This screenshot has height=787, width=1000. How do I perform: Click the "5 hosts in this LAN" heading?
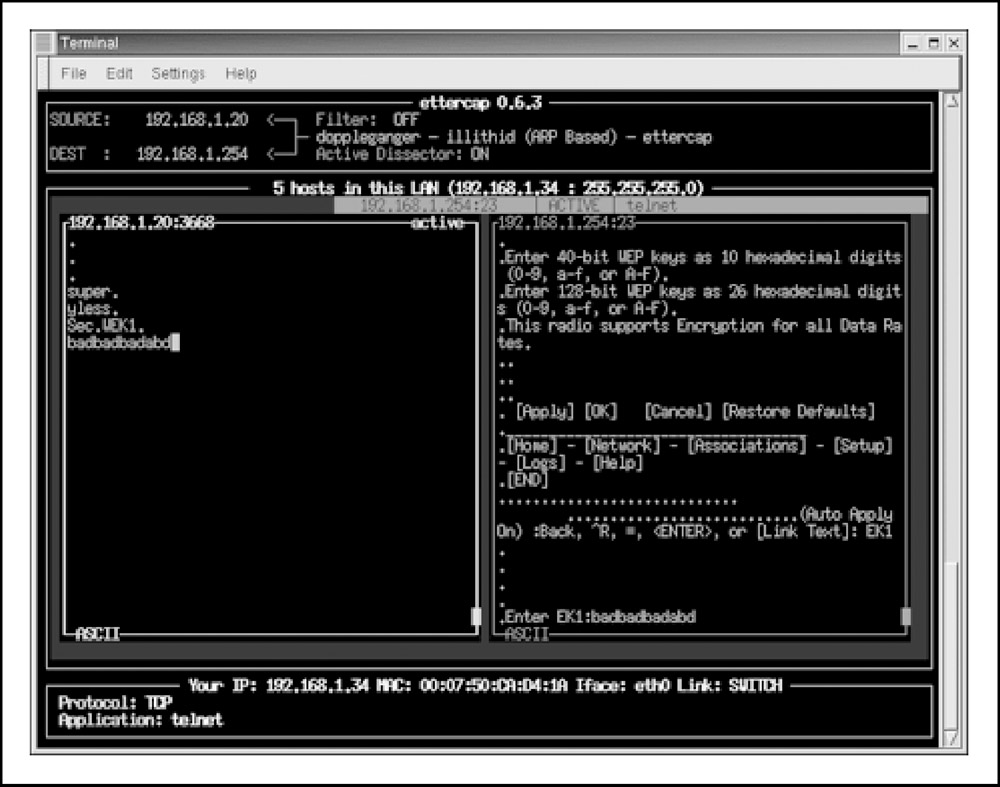488,188
